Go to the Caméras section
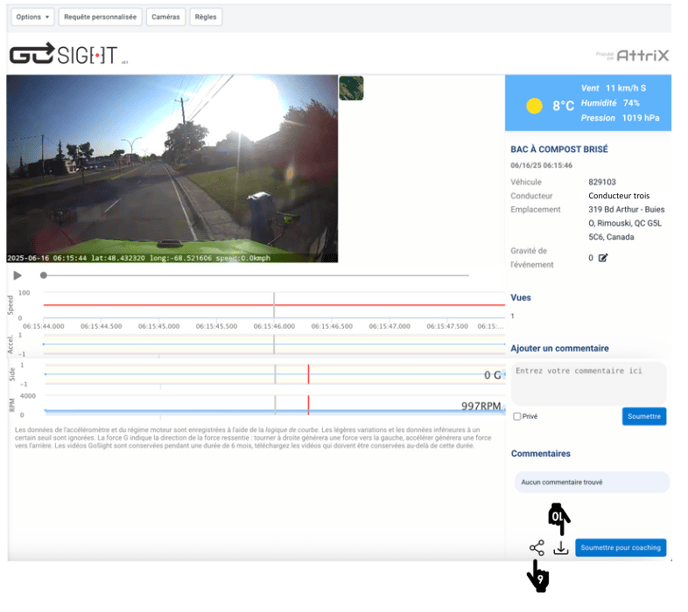The image size is (688, 612). [165, 17]
